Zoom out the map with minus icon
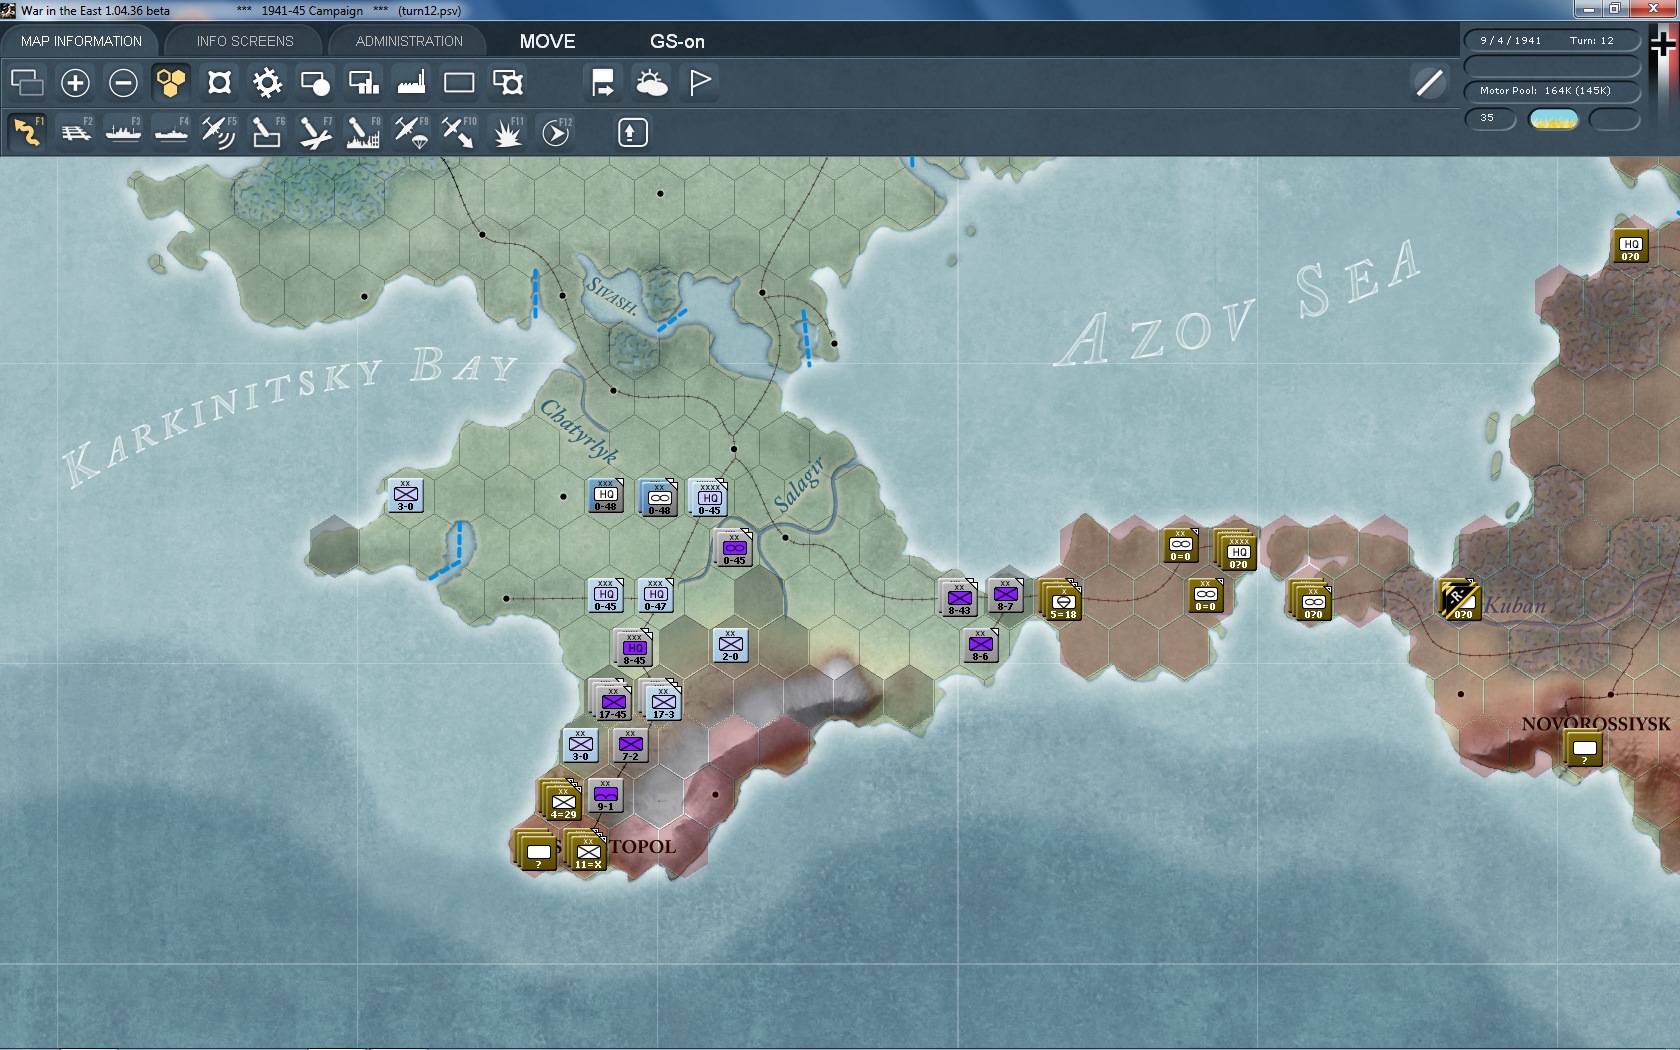This screenshot has height=1050, width=1680. (x=123, y=82)
